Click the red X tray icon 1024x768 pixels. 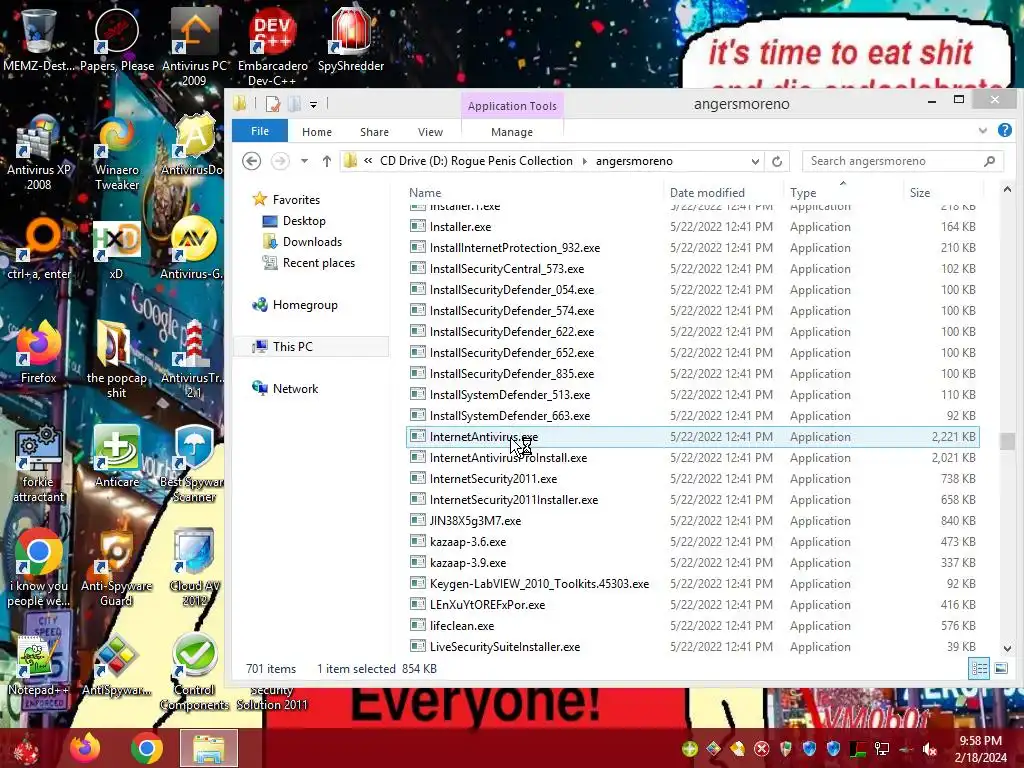[761, 749]
